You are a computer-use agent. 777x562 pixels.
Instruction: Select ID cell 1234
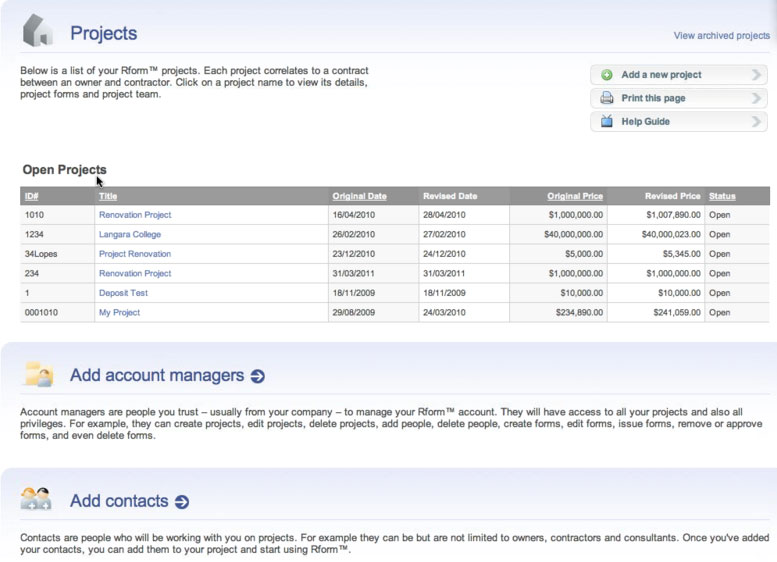34,234
